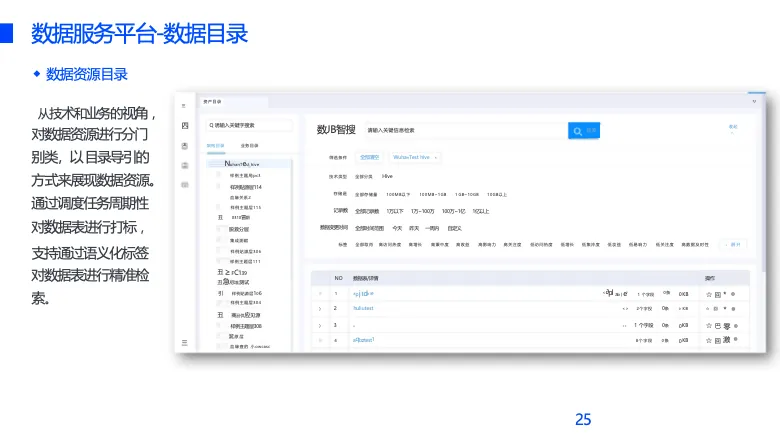Select the highlighted hive root node in tree
Viewport: 780px width, 439px height.
click(x=248, y=164)
